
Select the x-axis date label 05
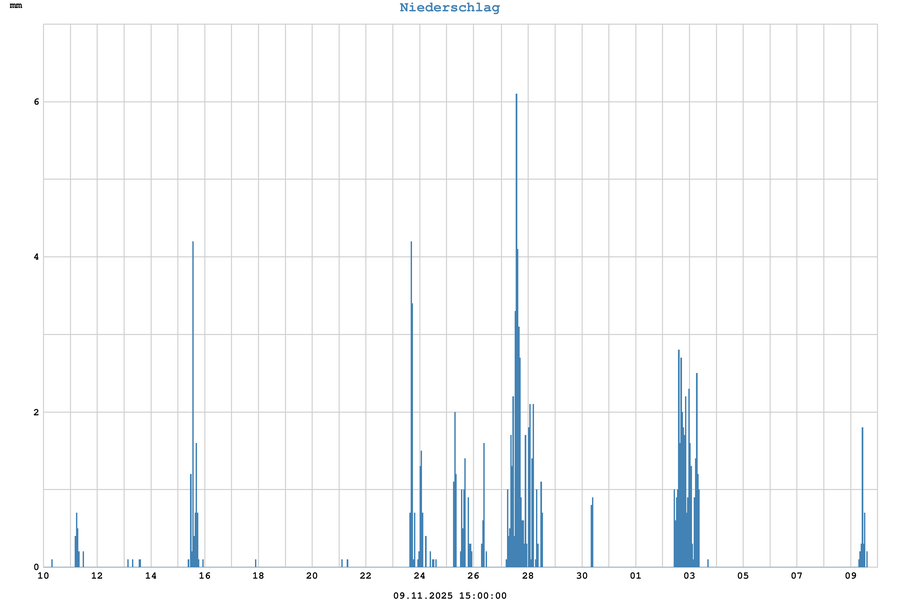743,576
